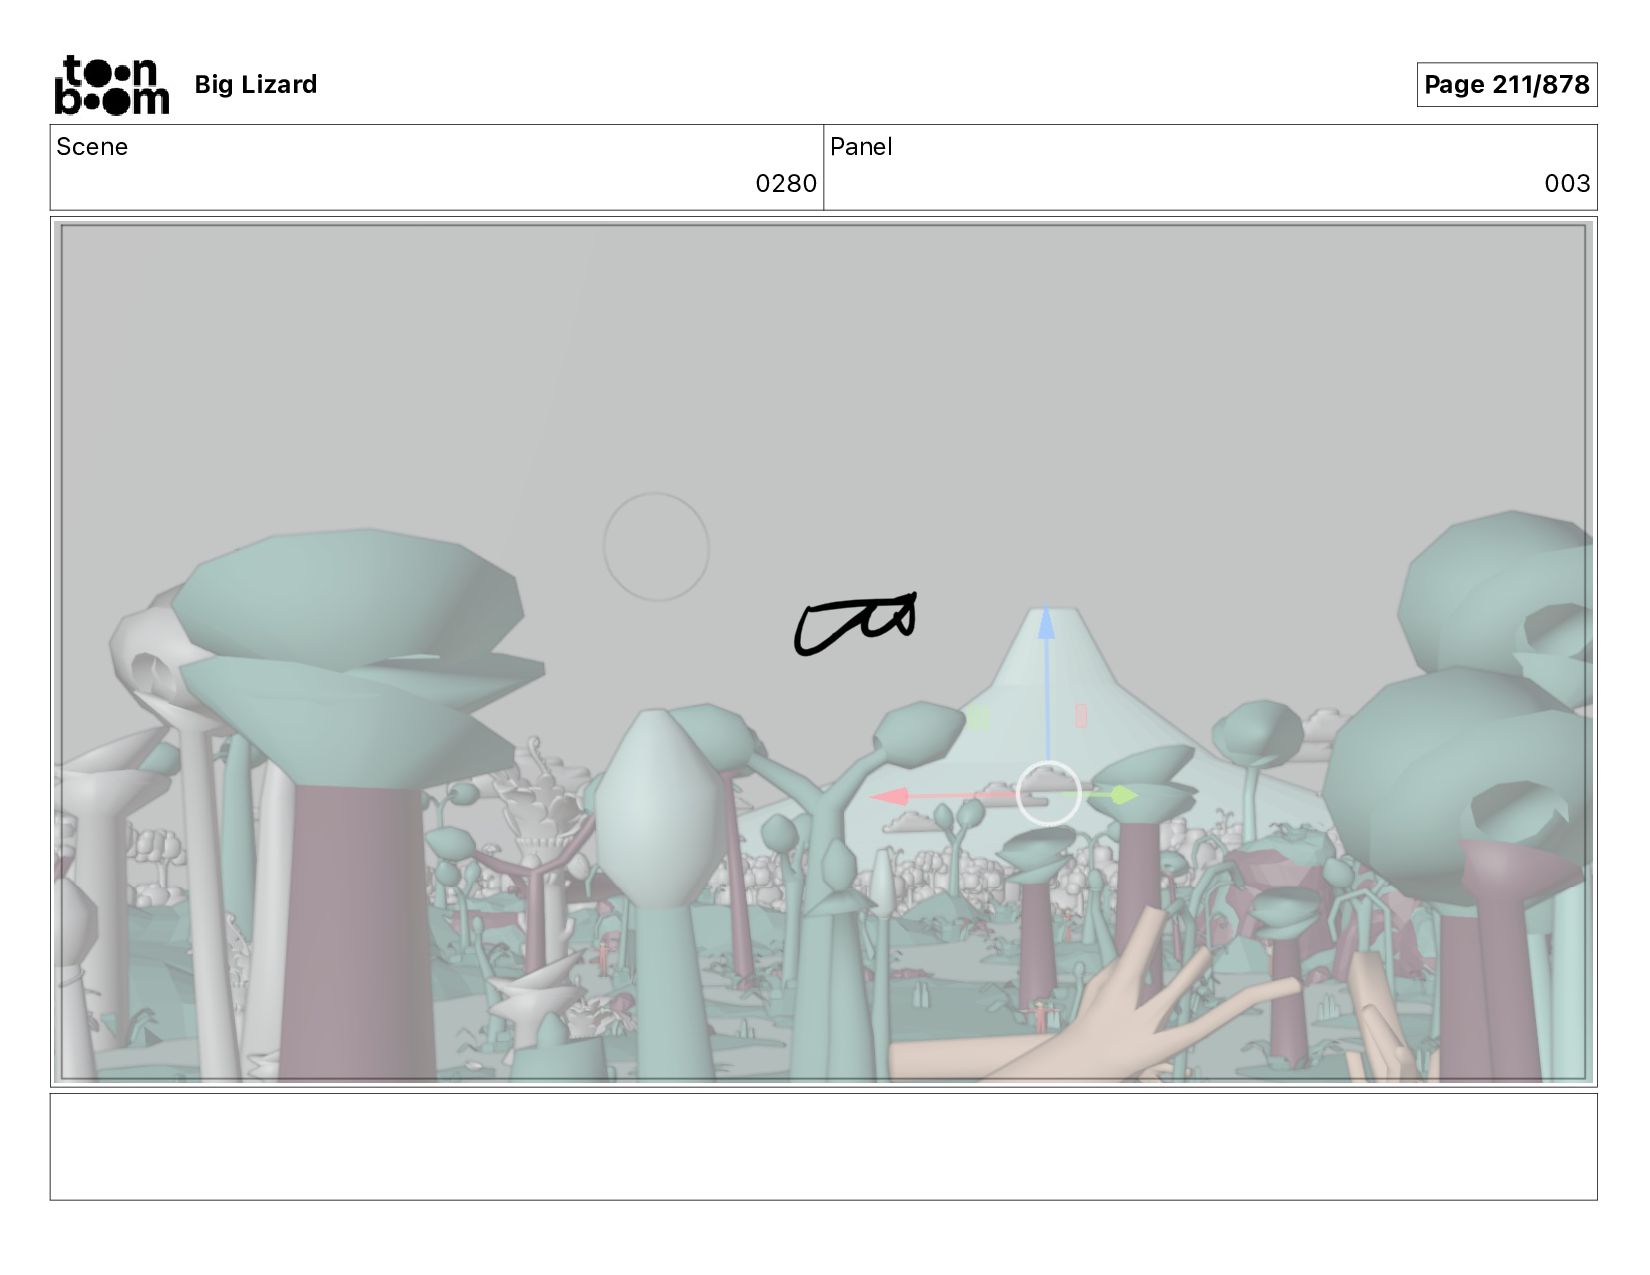1650x1275 pixels.
Task: Click the scene number 0280
Action: click(786, 184)
